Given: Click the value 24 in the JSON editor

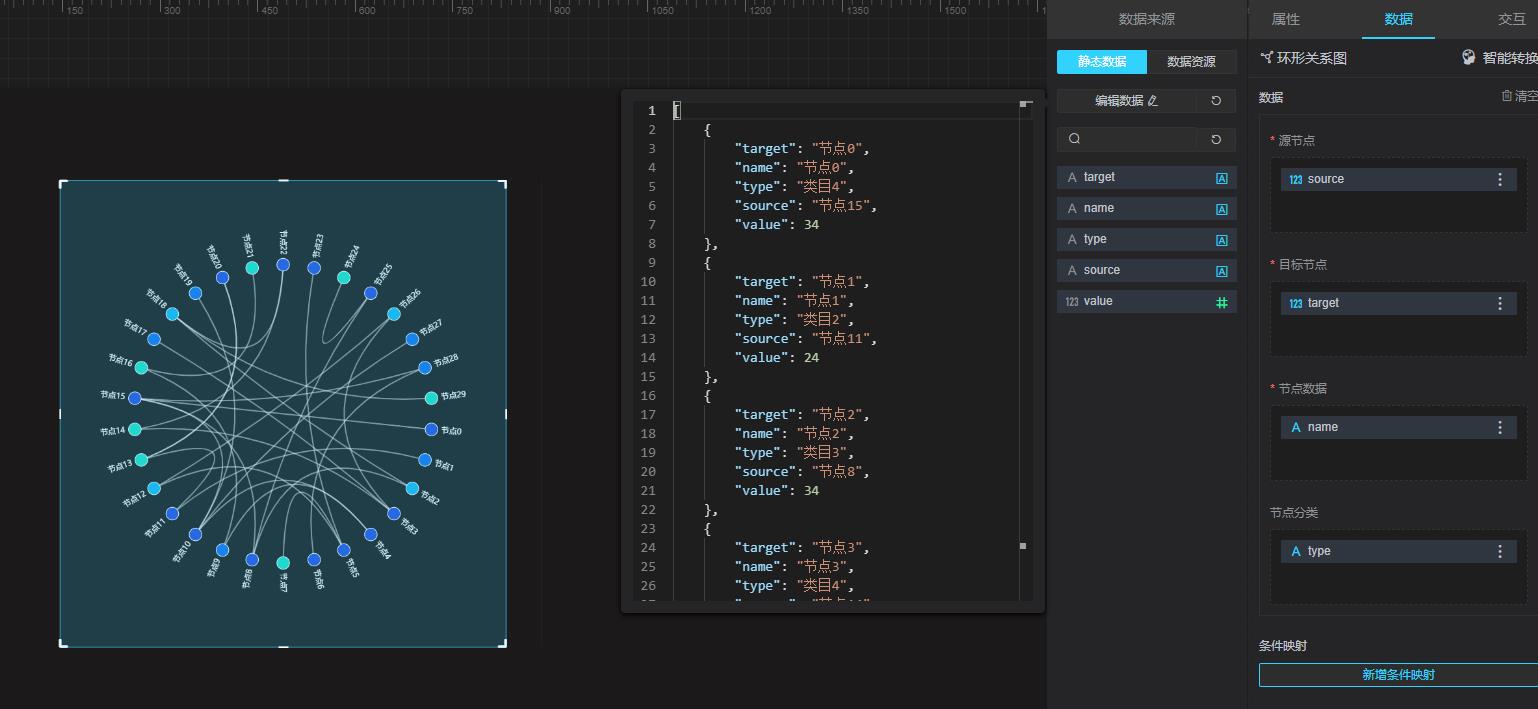Looking at the screenshot, I should pyautogui.click(x=811, y=358).
